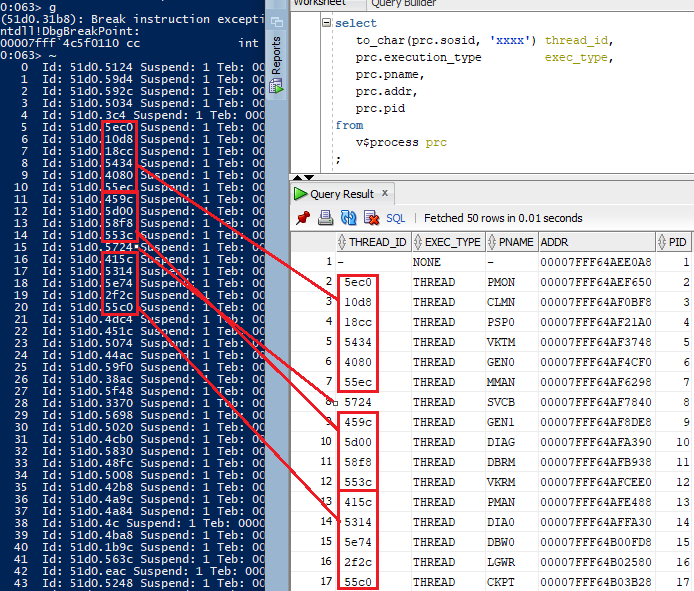Click the red pin icon in Query Result
694x591 pixels.
[303, 218]
